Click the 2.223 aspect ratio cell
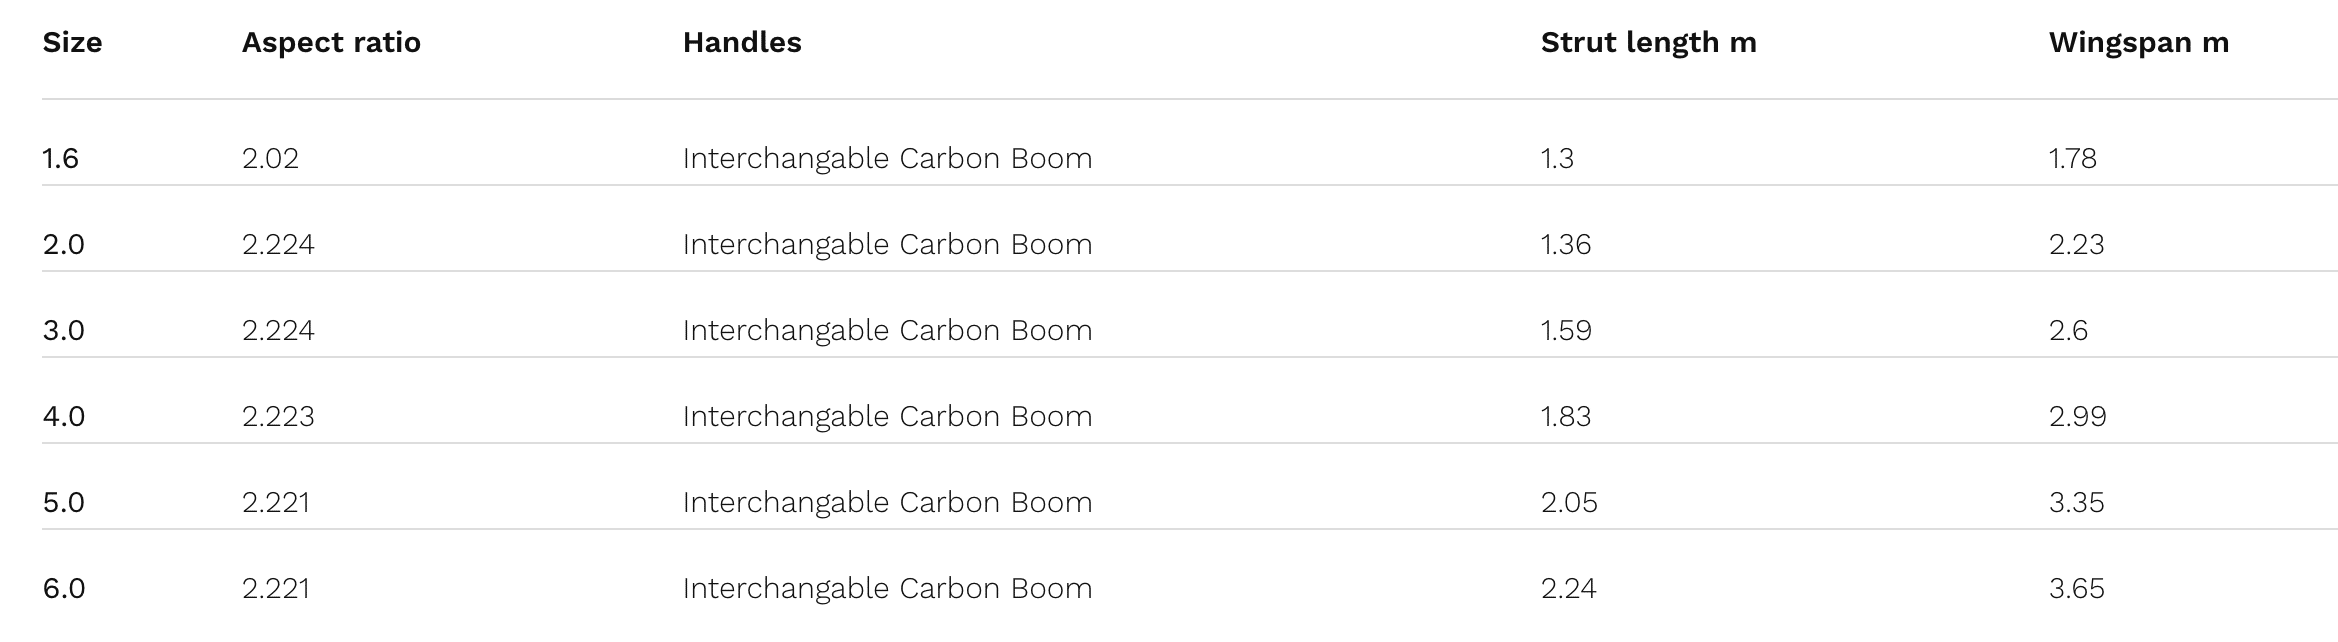This screenshot has width=2338, height=642. point(278,416)
